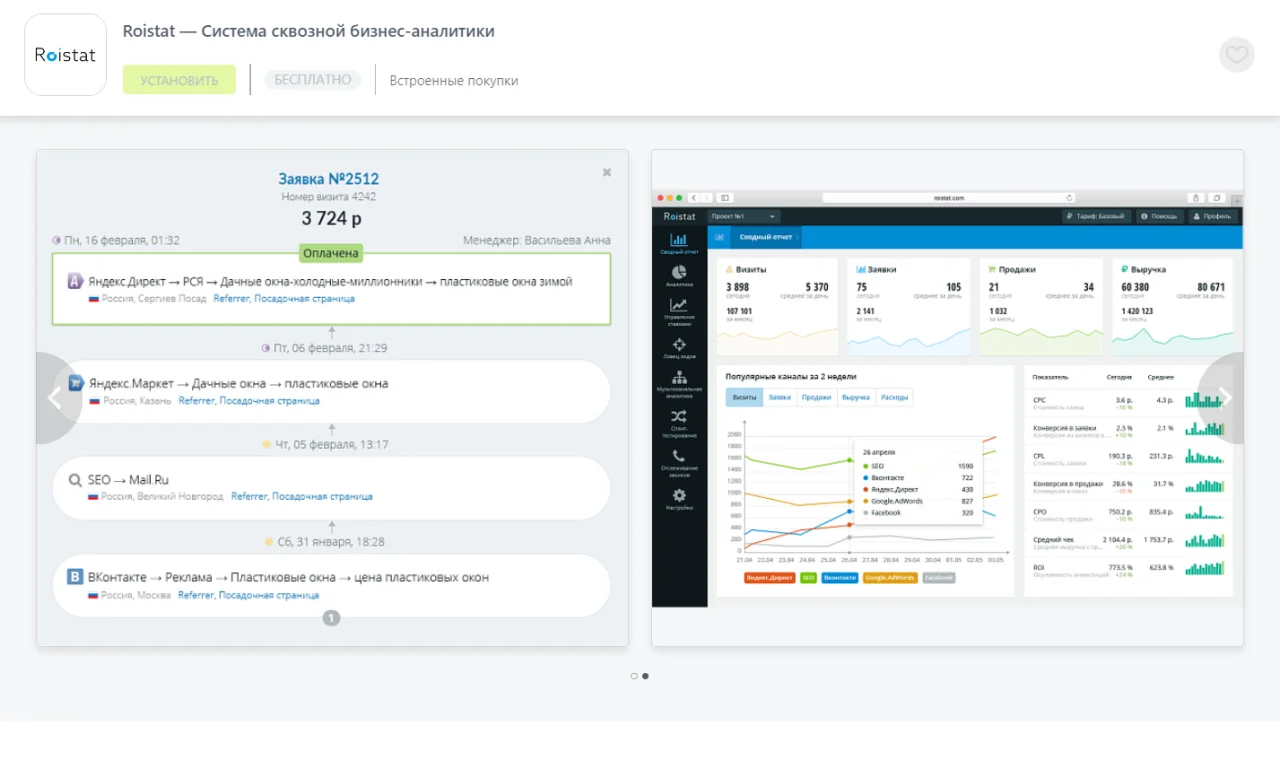The width and height of the screenshot is (1280, 778).
Task: Click the gray badge numbered 1
Action: click(332, 618)
